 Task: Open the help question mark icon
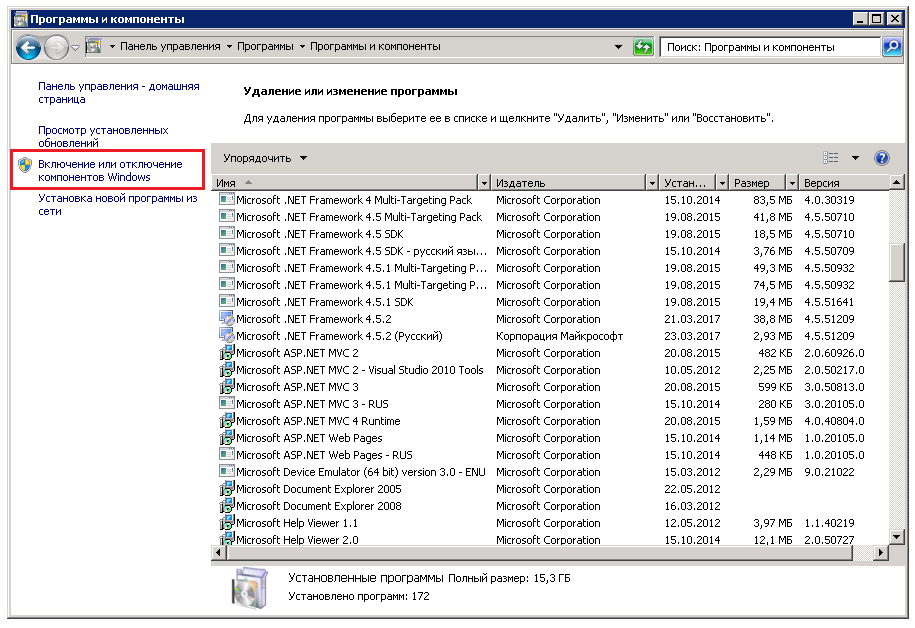coord(881,158)
